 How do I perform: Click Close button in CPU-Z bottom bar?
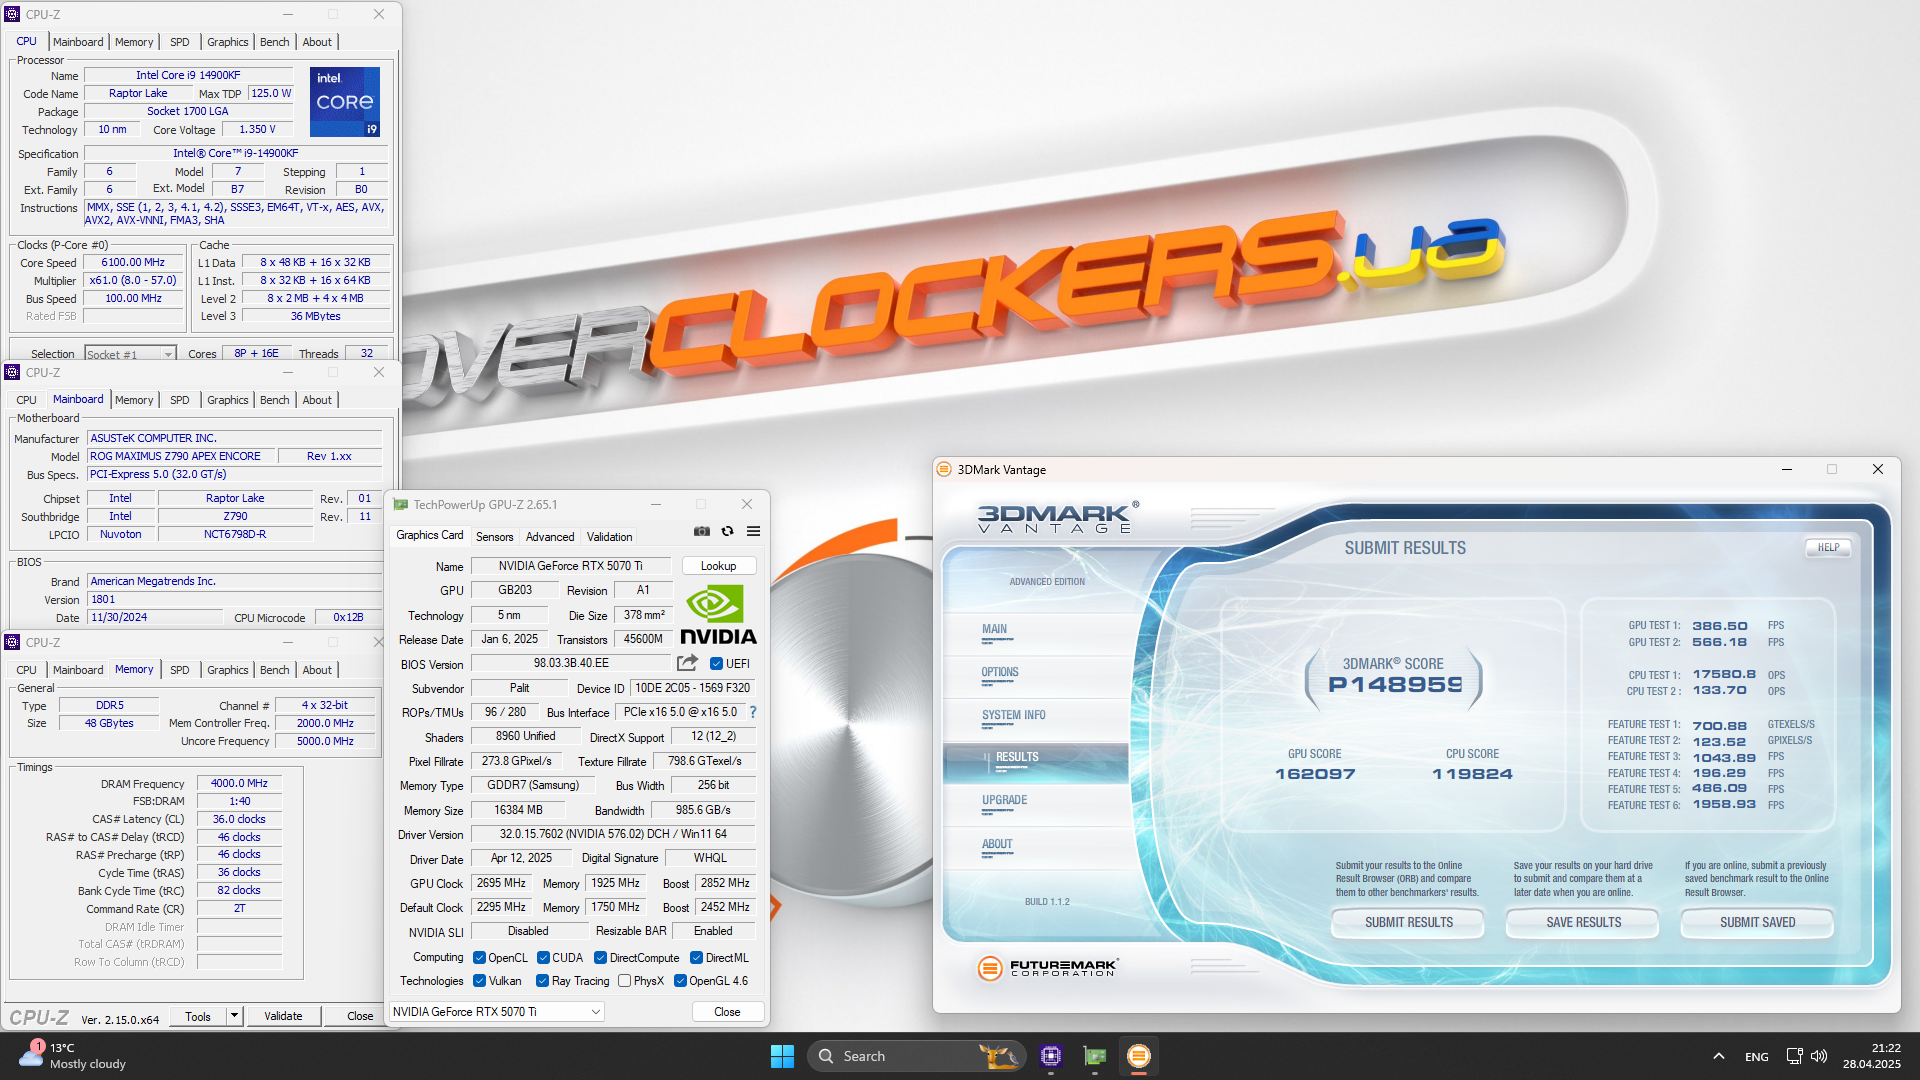(x=360, y=1016)
